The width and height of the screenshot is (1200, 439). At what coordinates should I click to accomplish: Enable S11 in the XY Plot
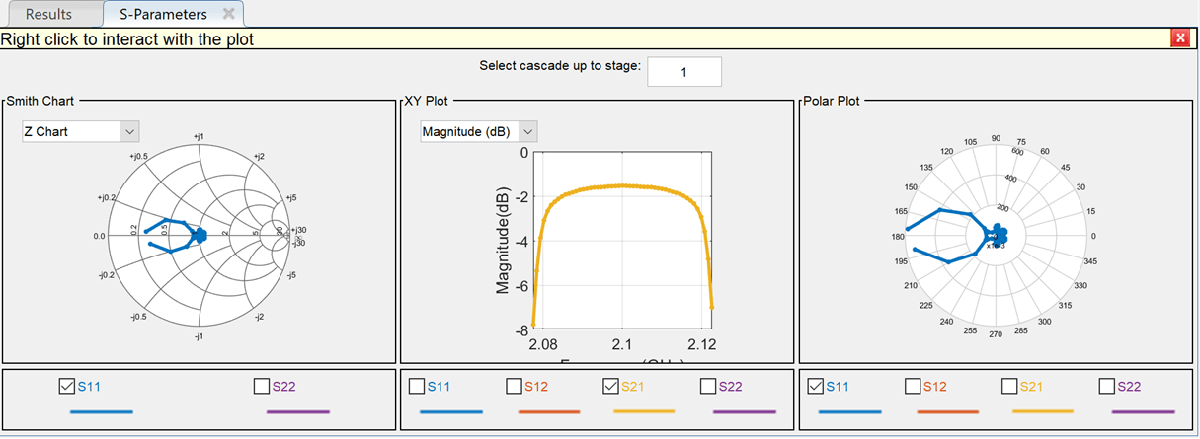(x=417, y=386)
